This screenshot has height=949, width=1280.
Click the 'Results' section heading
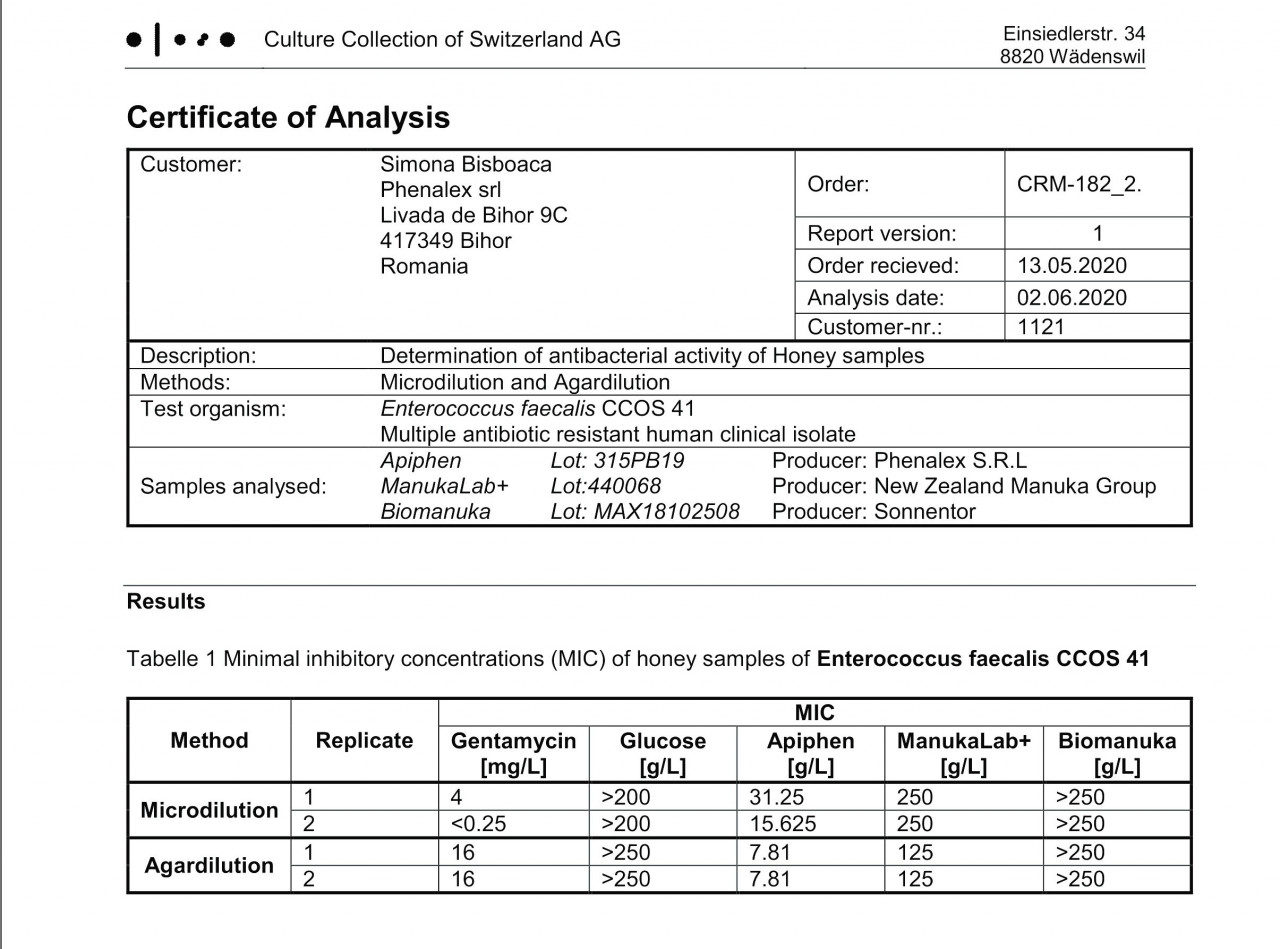[166, 602]
